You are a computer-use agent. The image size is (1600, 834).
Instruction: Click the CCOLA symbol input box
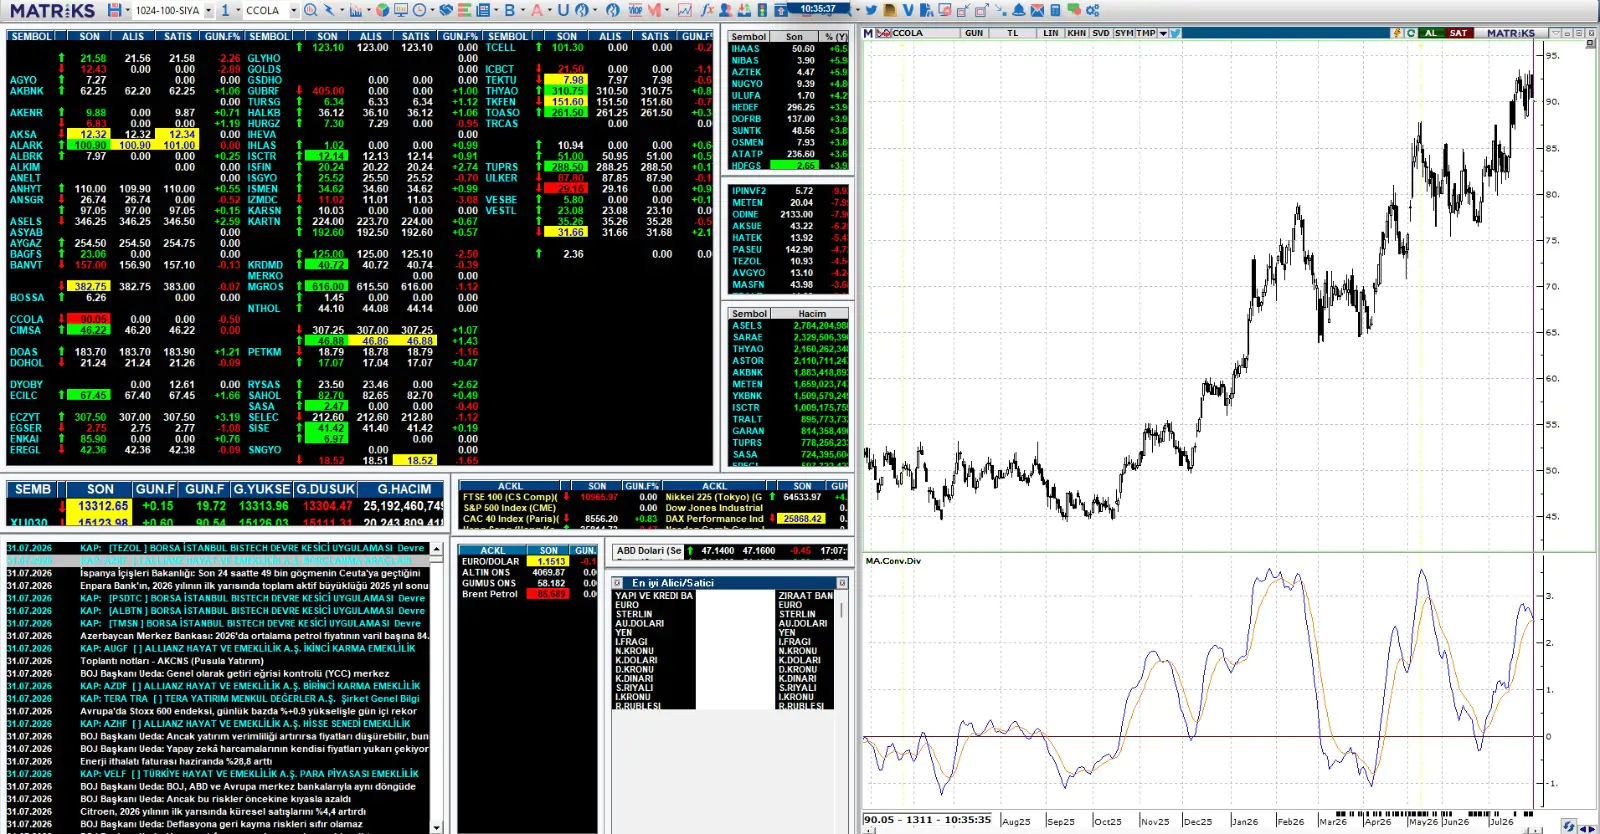[265, 11]
